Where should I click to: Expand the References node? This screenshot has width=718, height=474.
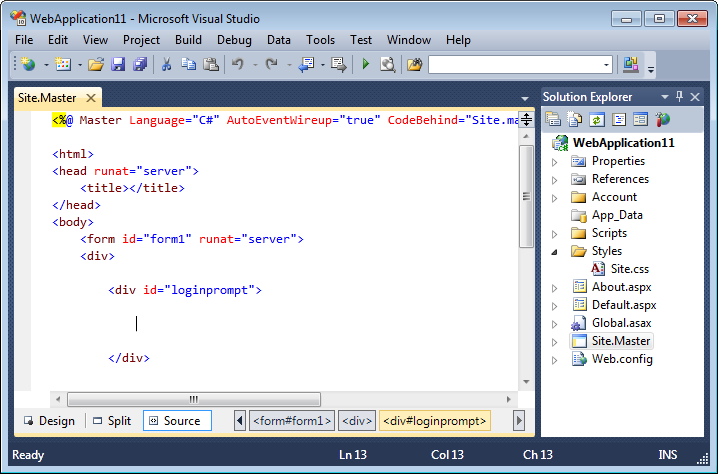click(x=555, y=180)
